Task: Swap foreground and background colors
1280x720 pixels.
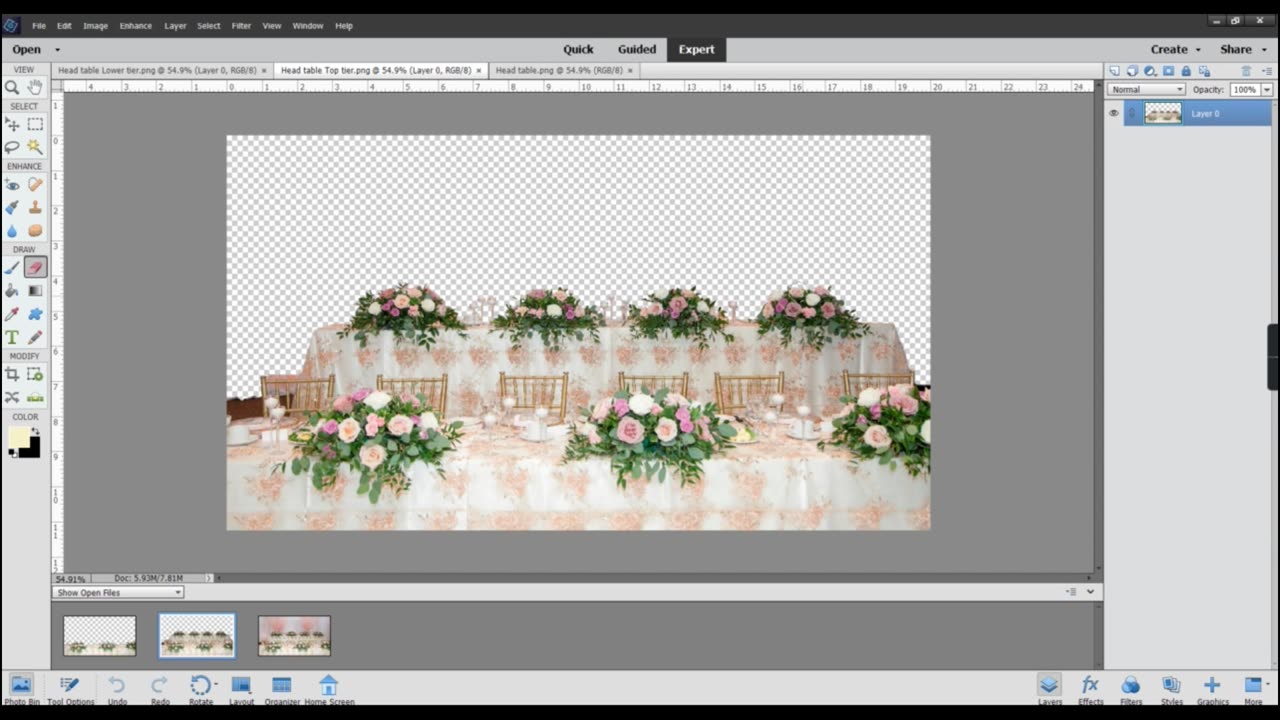Action: (35, 431)
